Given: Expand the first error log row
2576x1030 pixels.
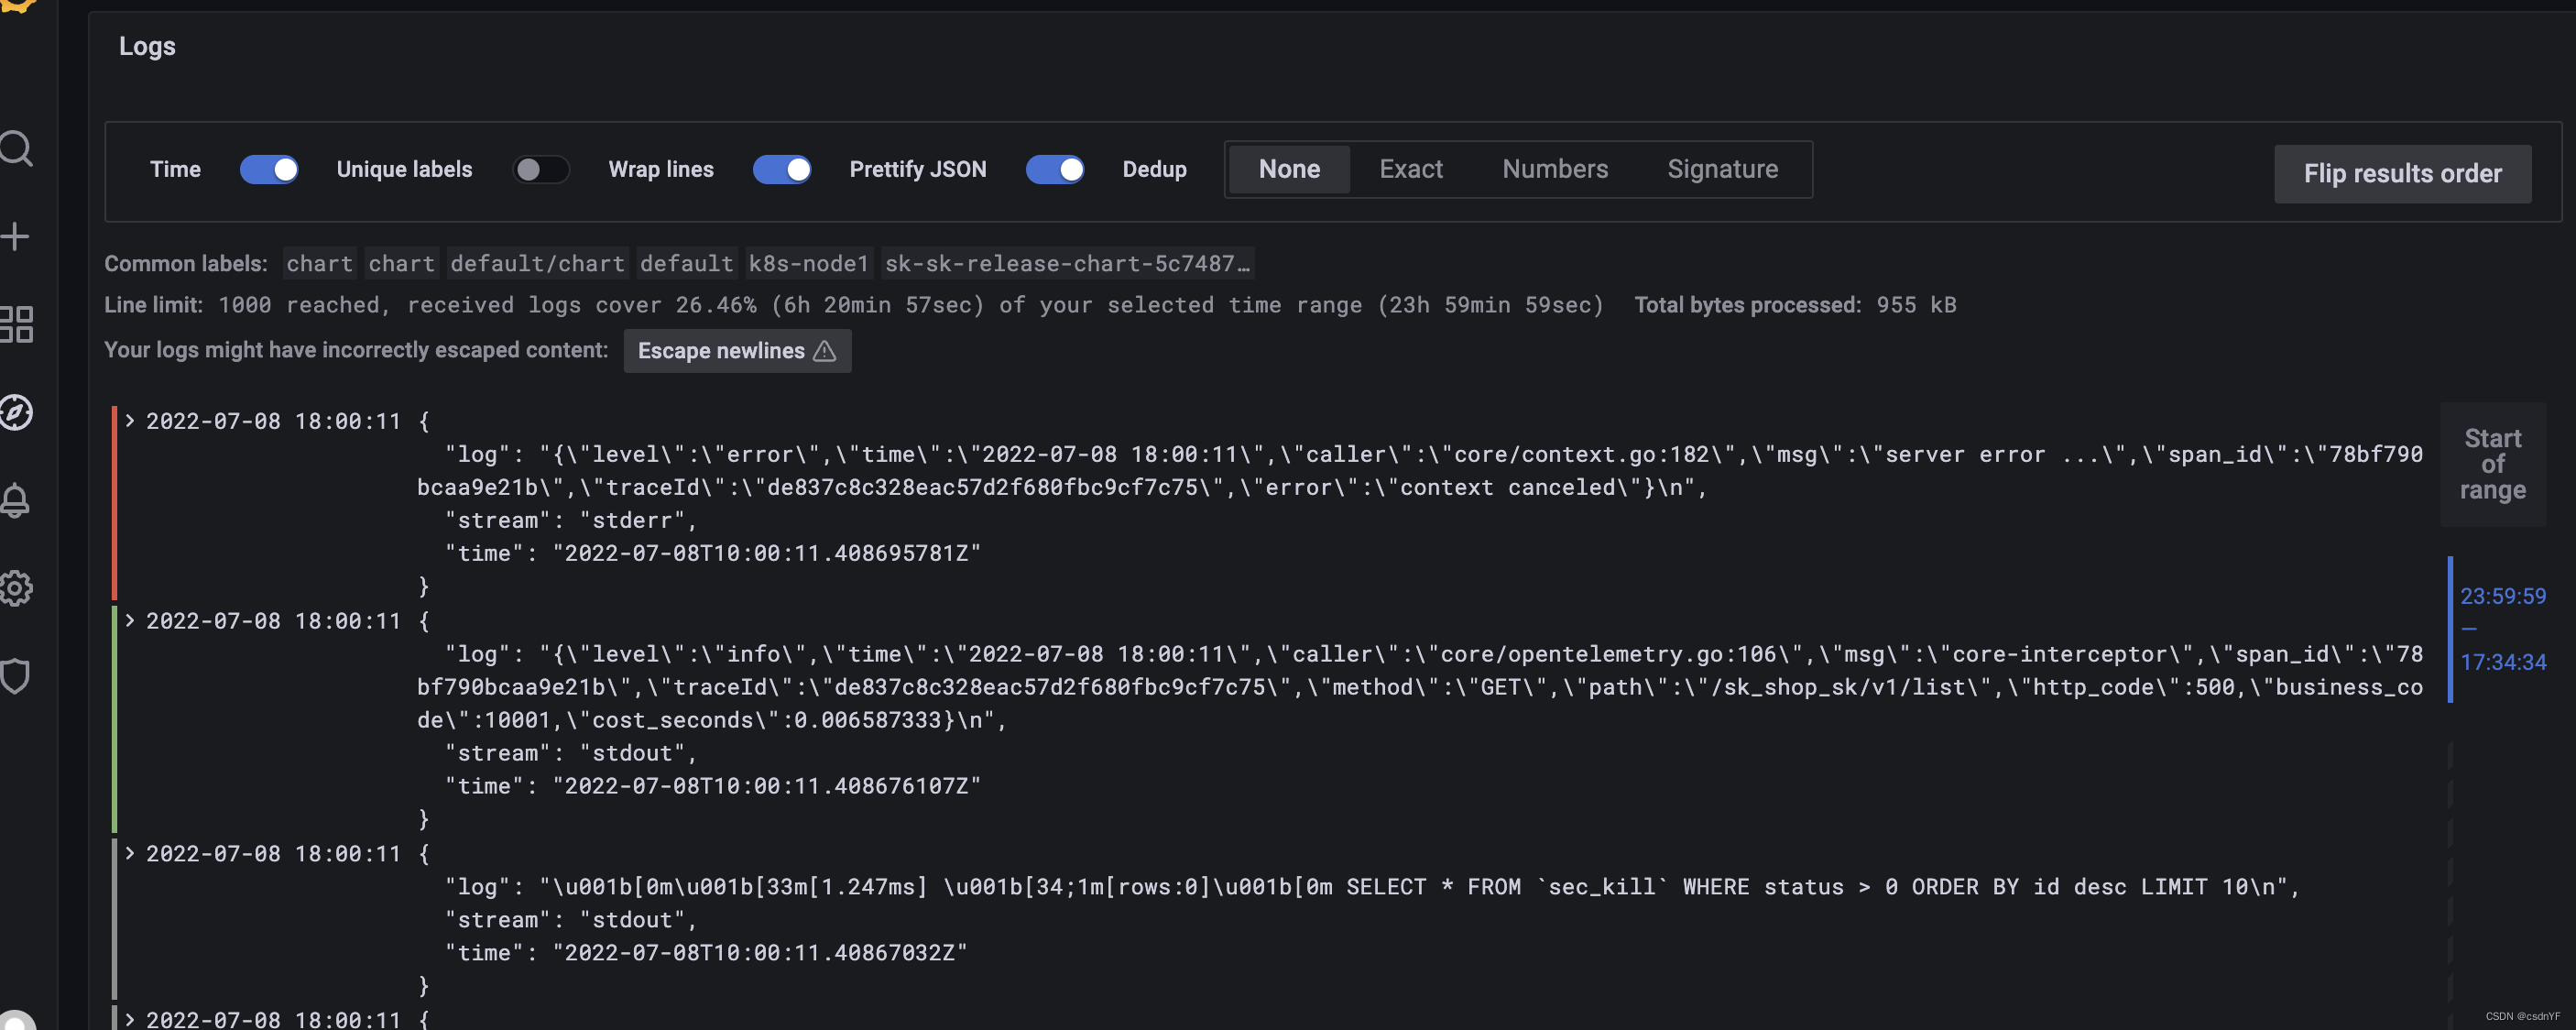Looking at the screenshot, I should pyautogui.click(x=130, y=421).
